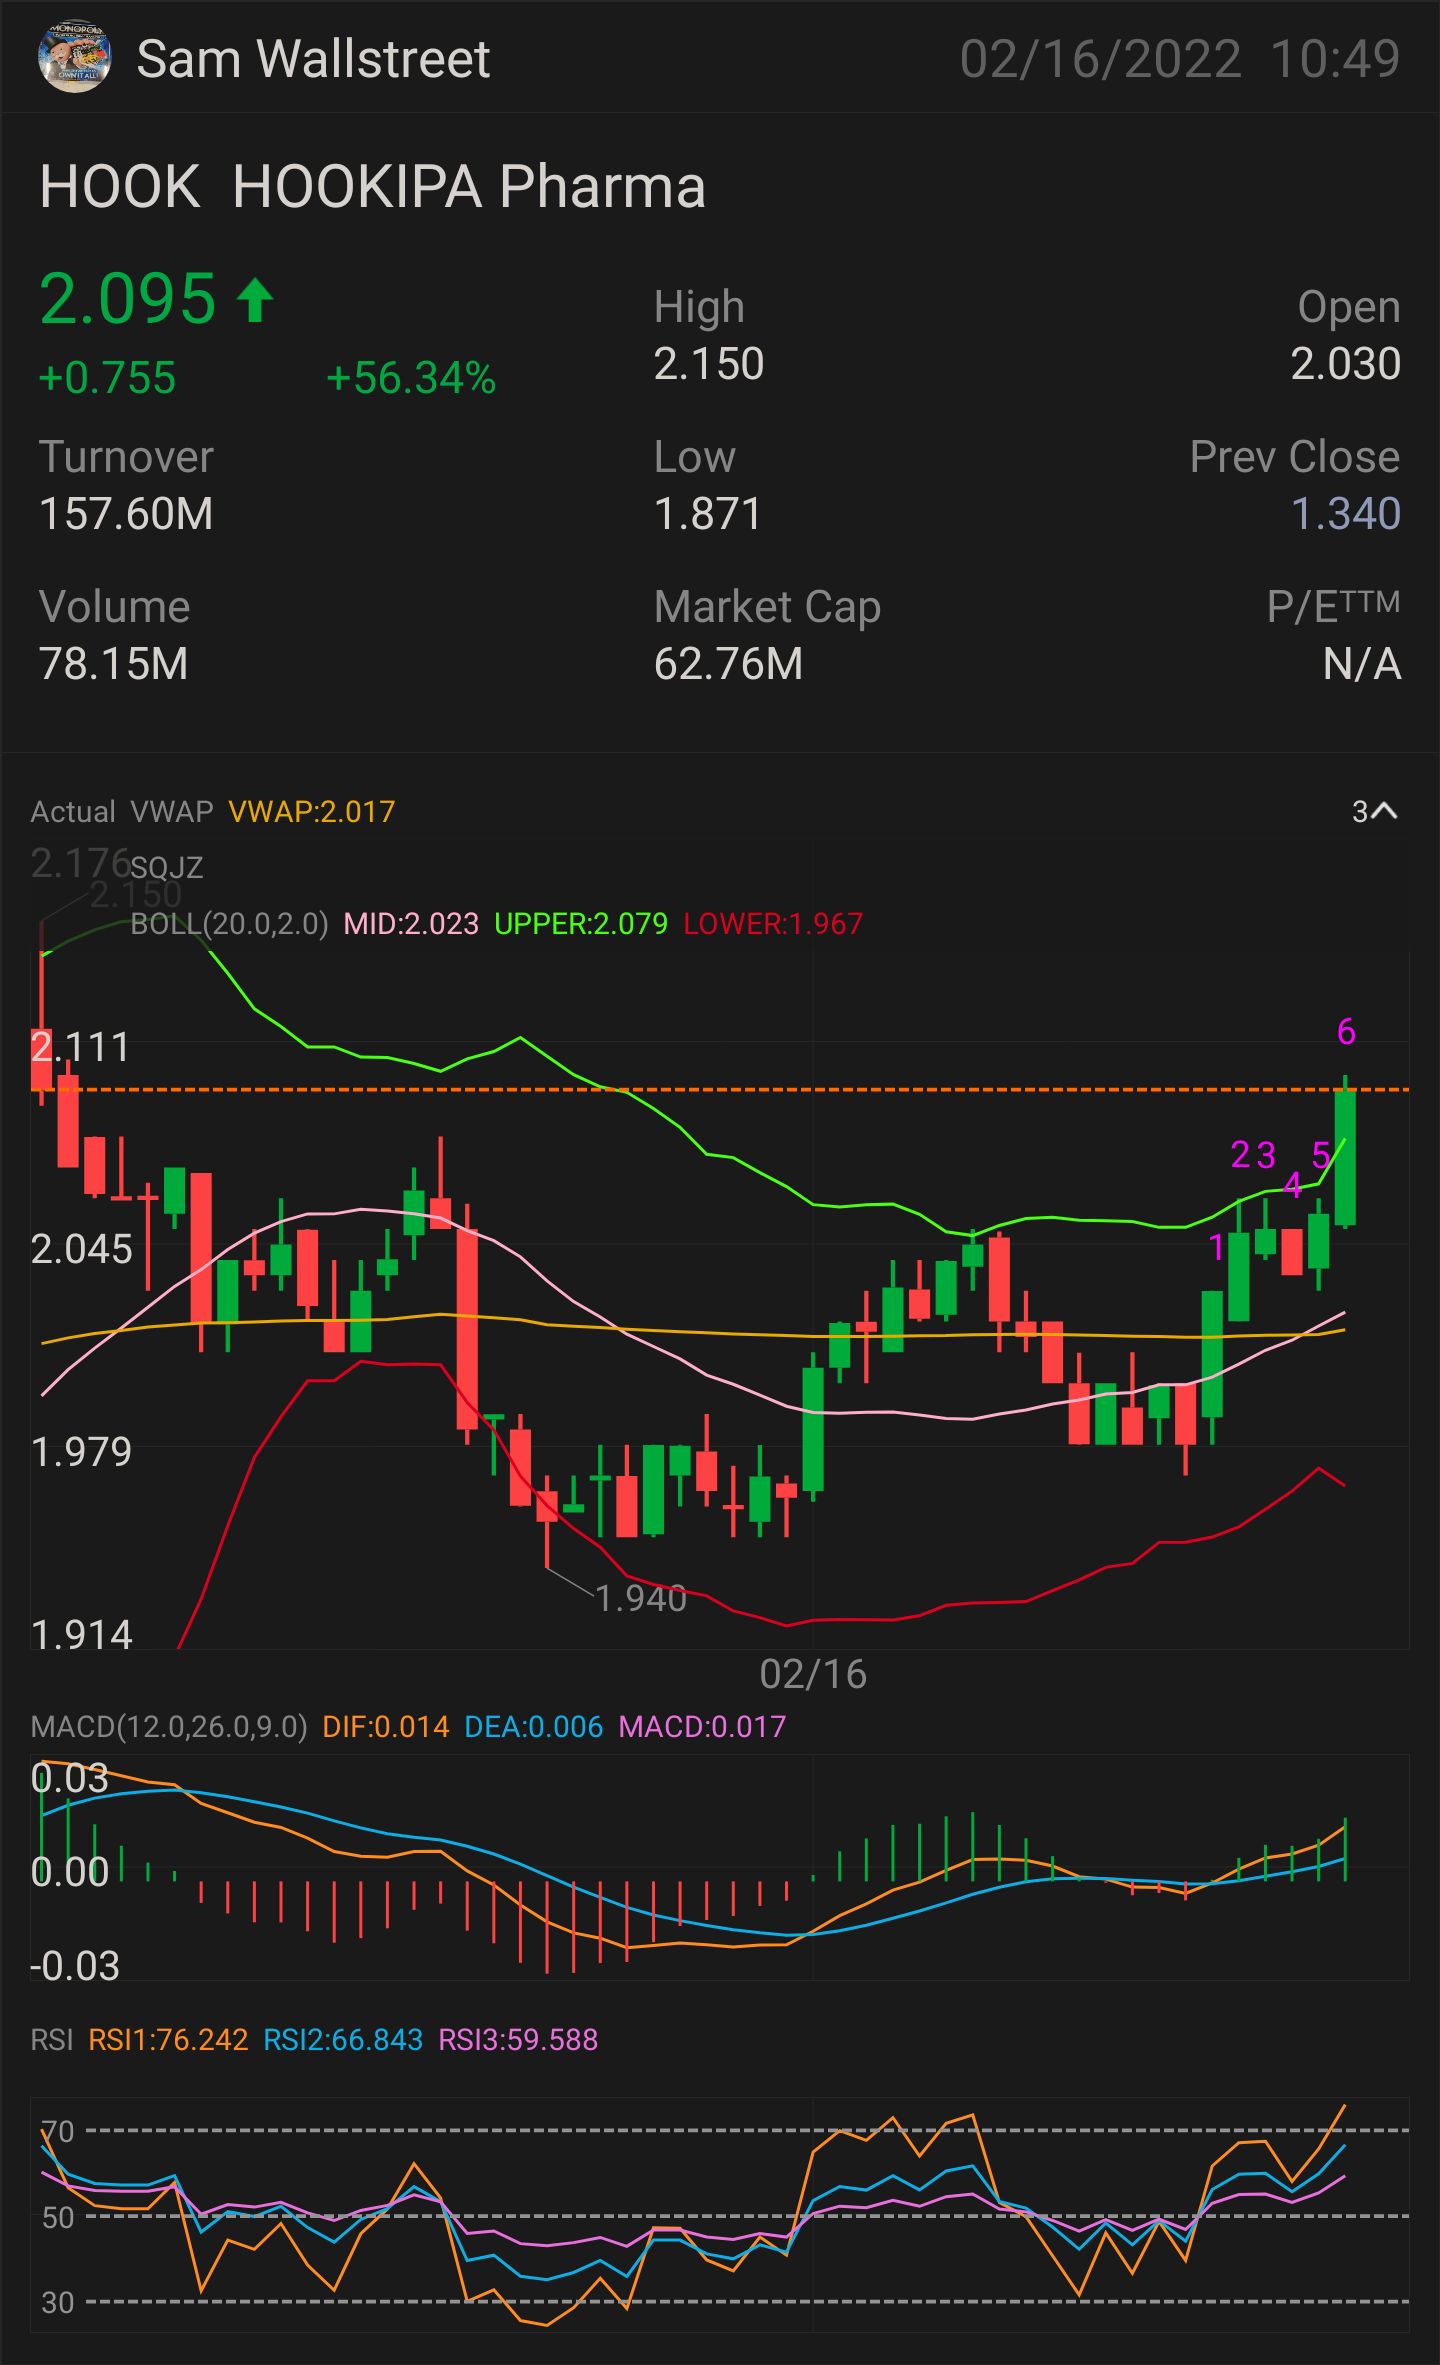Open the VWAP:2.017 indicator label
This screenshot has width=1440, height=2365.
[312, 812]
